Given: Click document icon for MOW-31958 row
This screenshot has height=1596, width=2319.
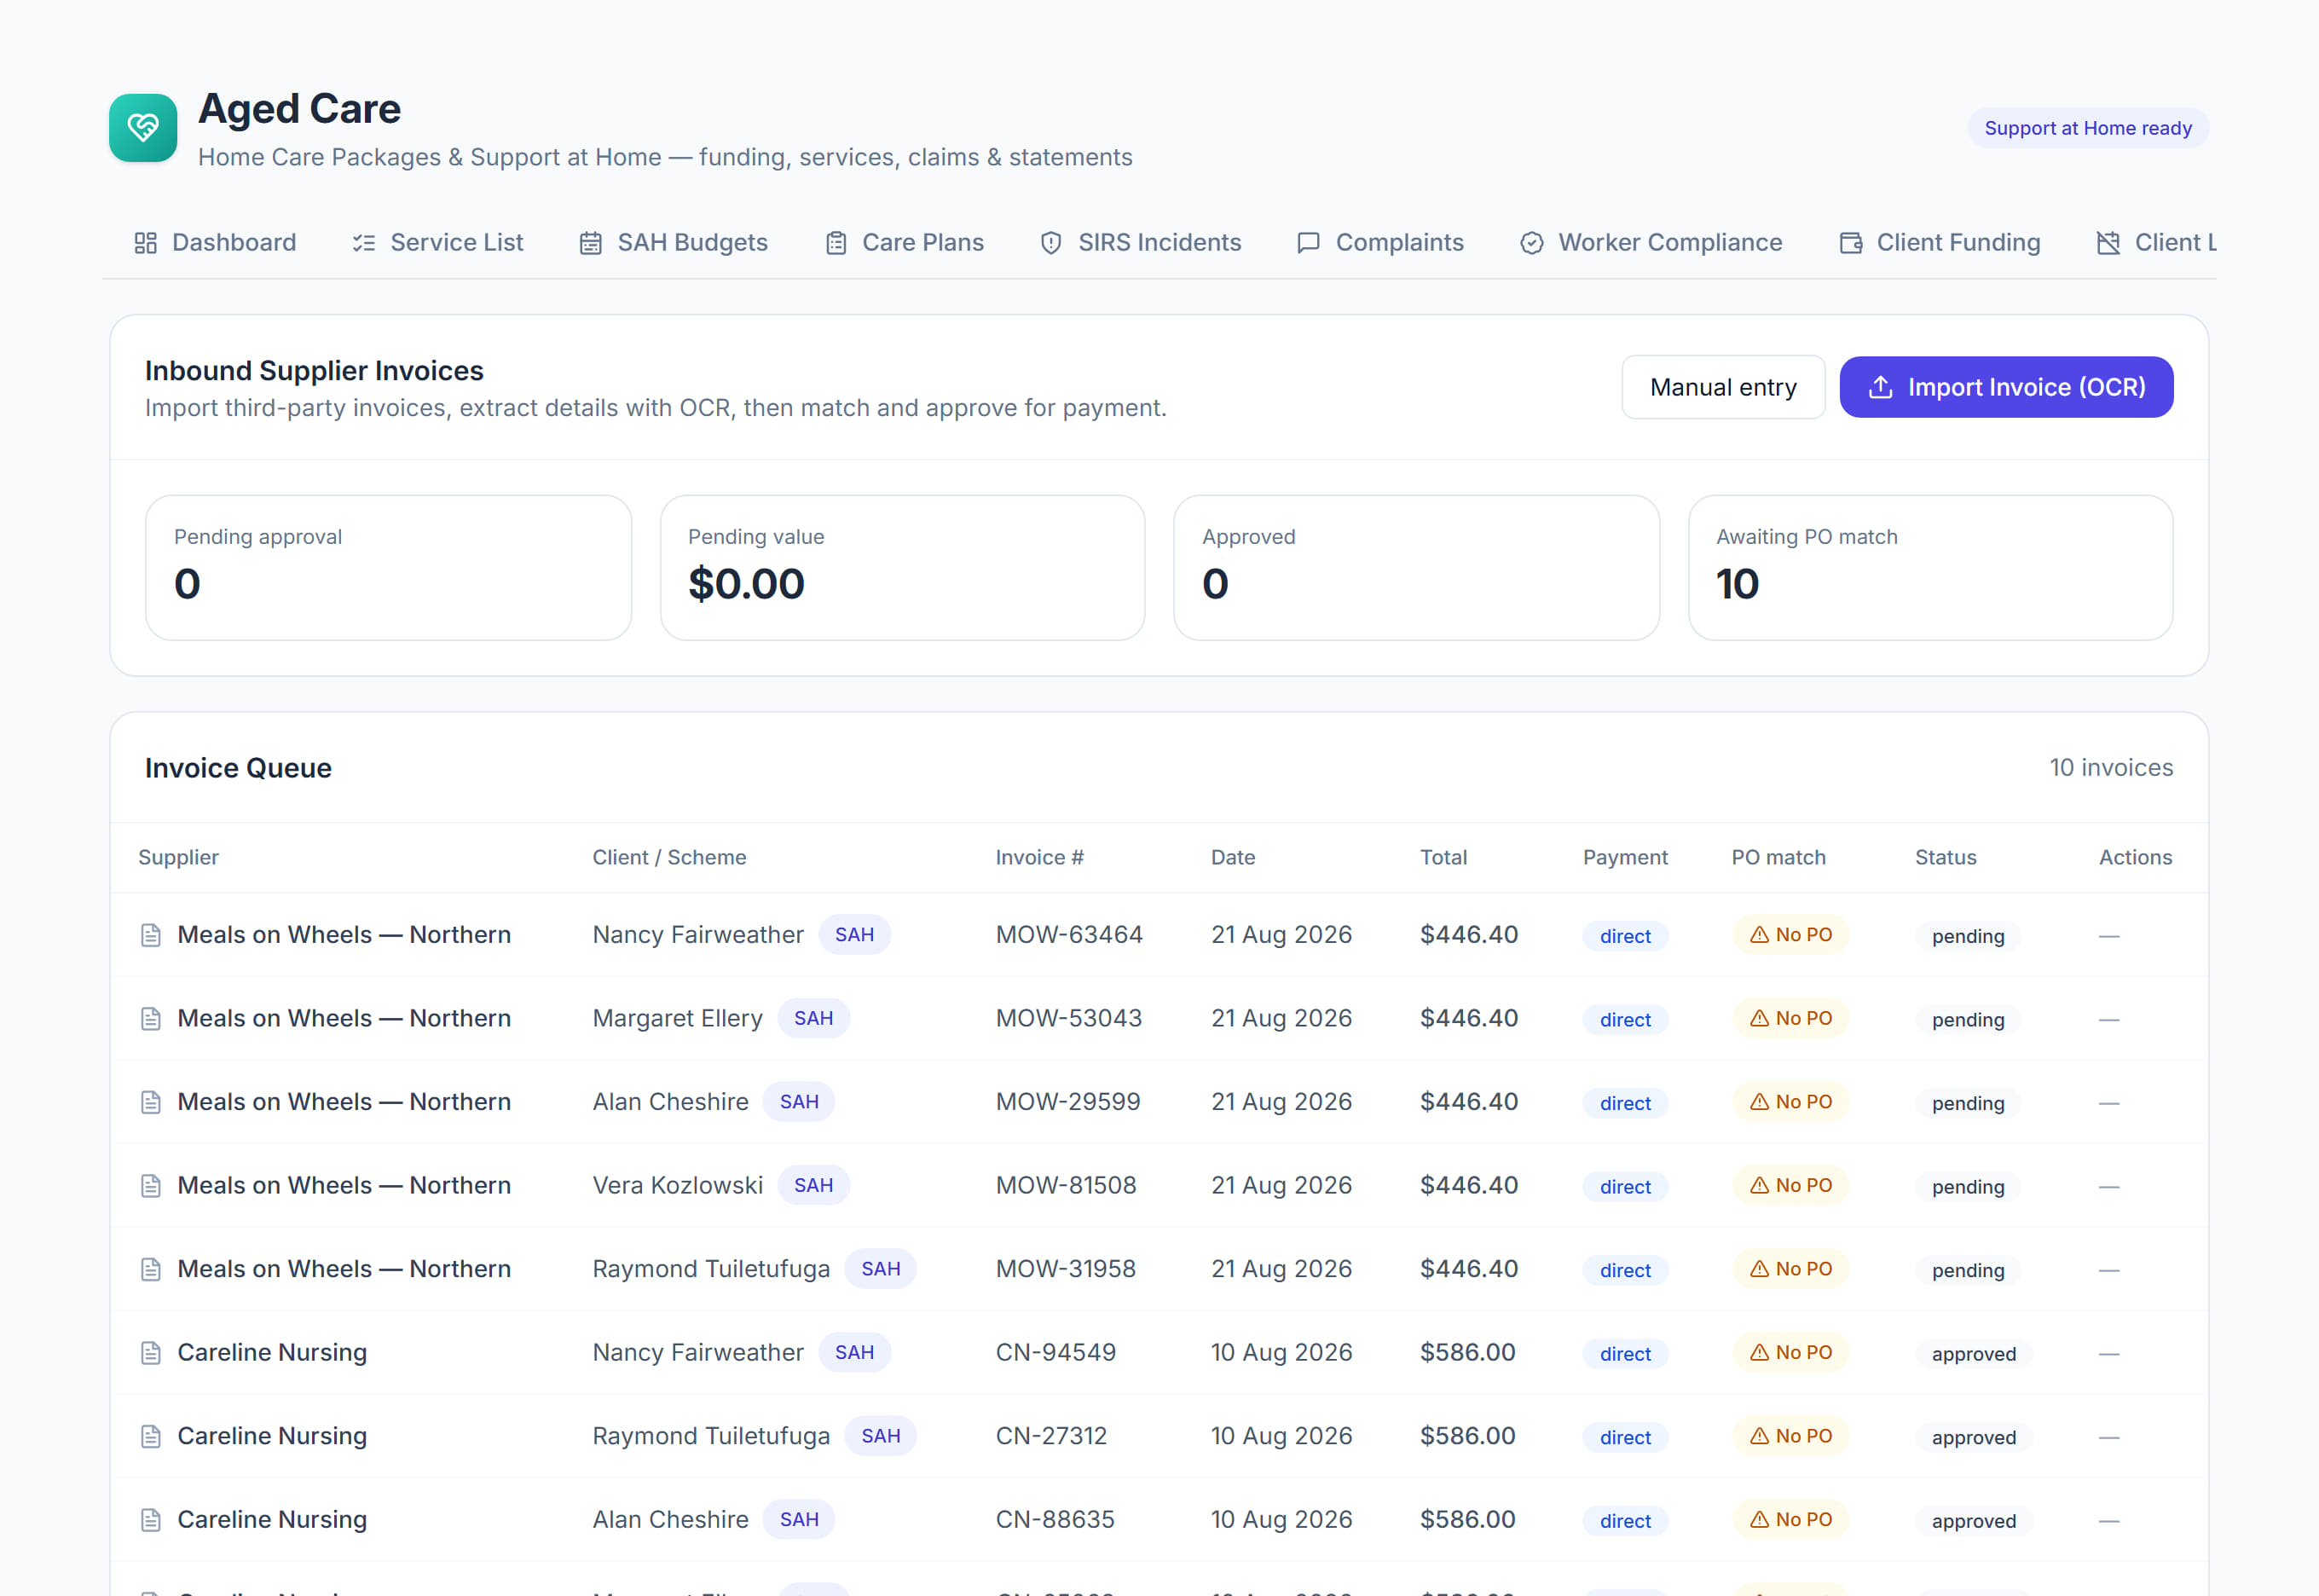Looking at the screenshot, I should (151, 1269).
